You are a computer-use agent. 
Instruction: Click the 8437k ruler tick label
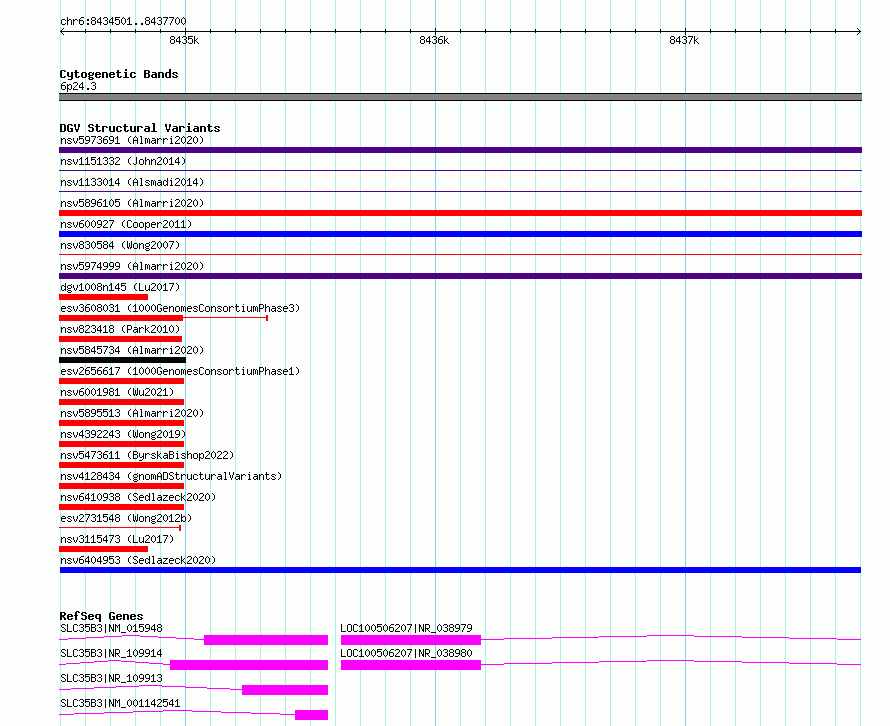tap(684, 40)
